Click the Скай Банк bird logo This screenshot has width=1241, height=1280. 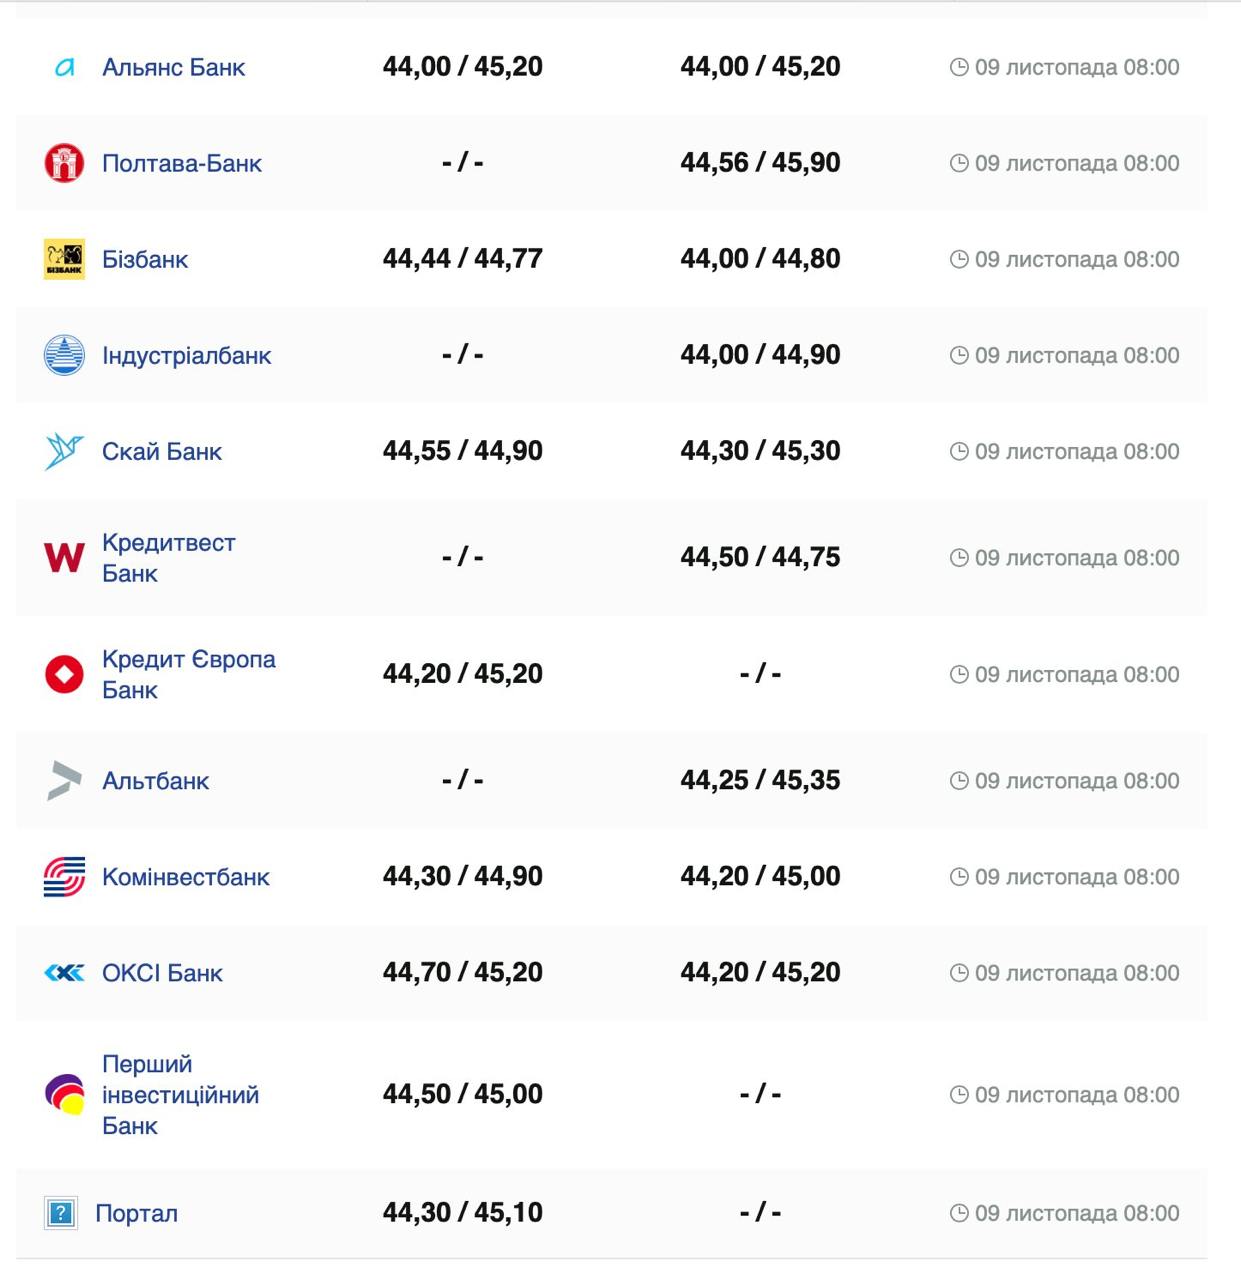coord(64,451)
